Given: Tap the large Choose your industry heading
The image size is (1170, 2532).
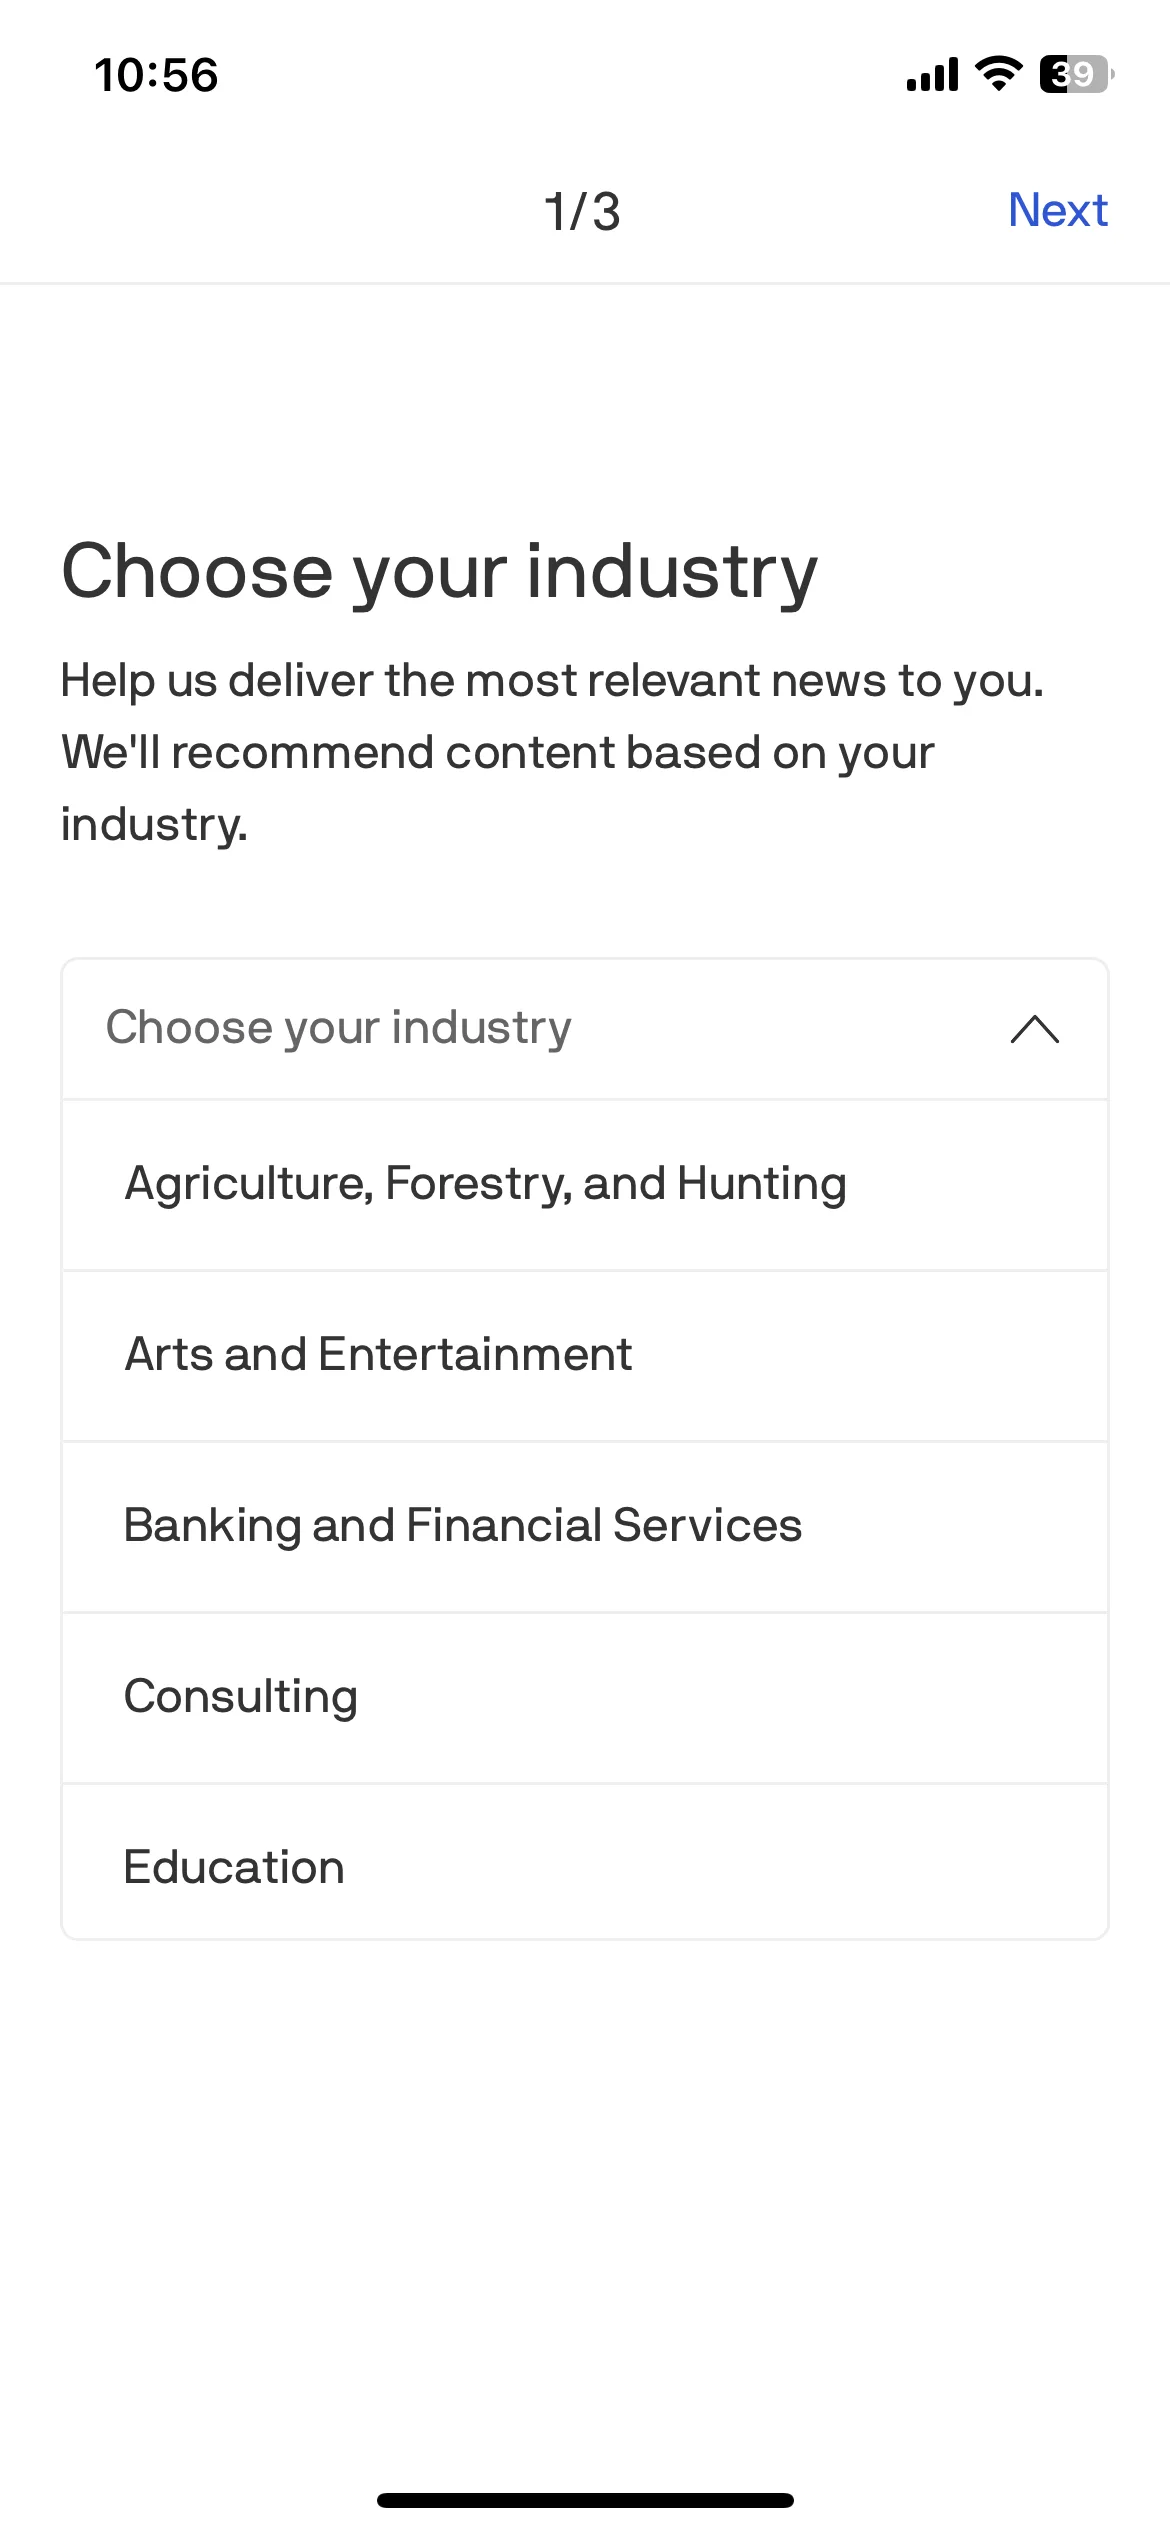Looking at the screenshot, I should pyautogui.click(x=440, y=573).
